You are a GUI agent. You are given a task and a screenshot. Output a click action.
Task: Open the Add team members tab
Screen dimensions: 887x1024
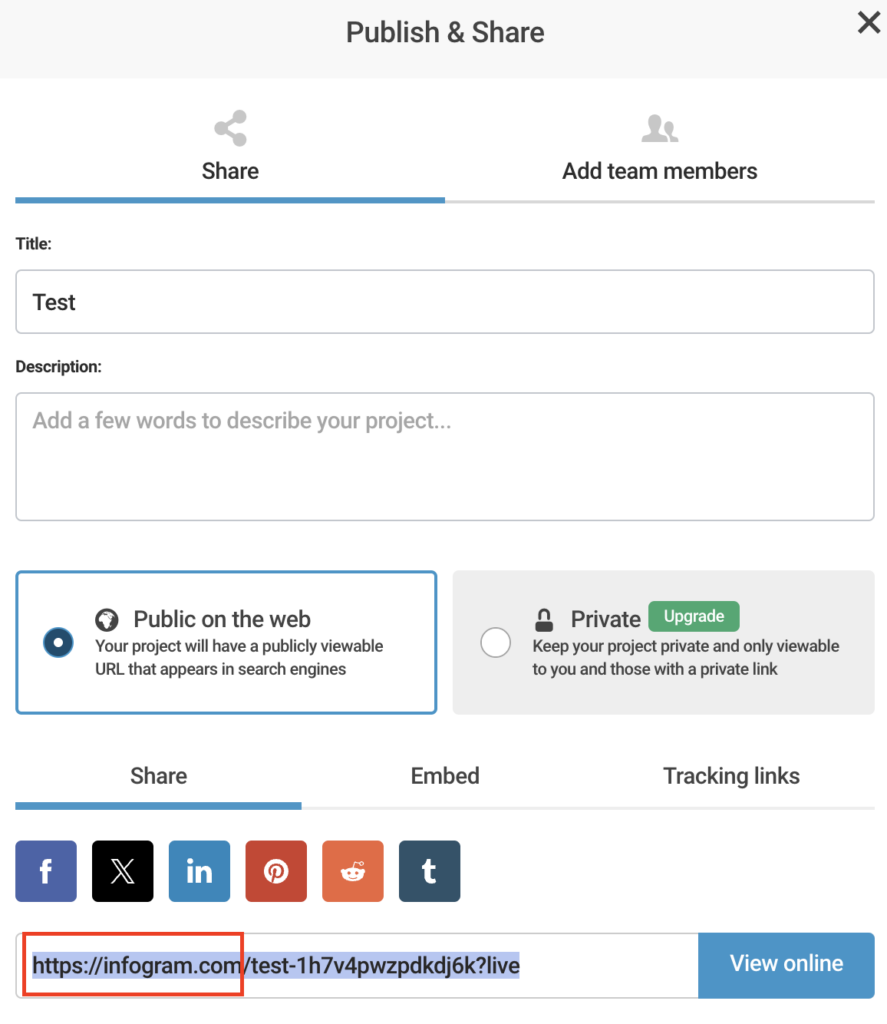pos(659,171)
